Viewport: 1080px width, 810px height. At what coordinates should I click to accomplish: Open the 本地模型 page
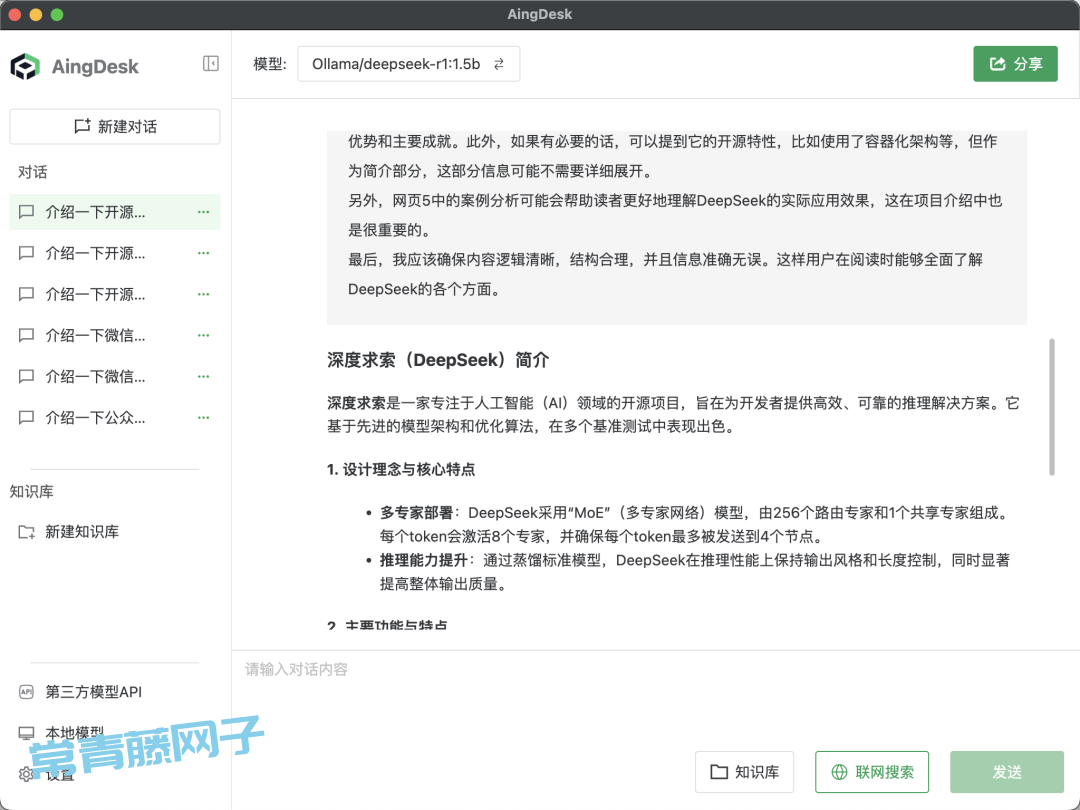(74, 733)
